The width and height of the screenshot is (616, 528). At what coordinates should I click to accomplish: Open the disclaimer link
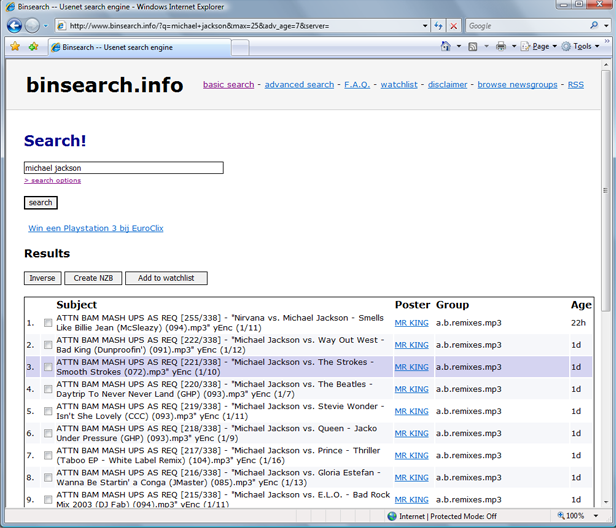point(447,84)
